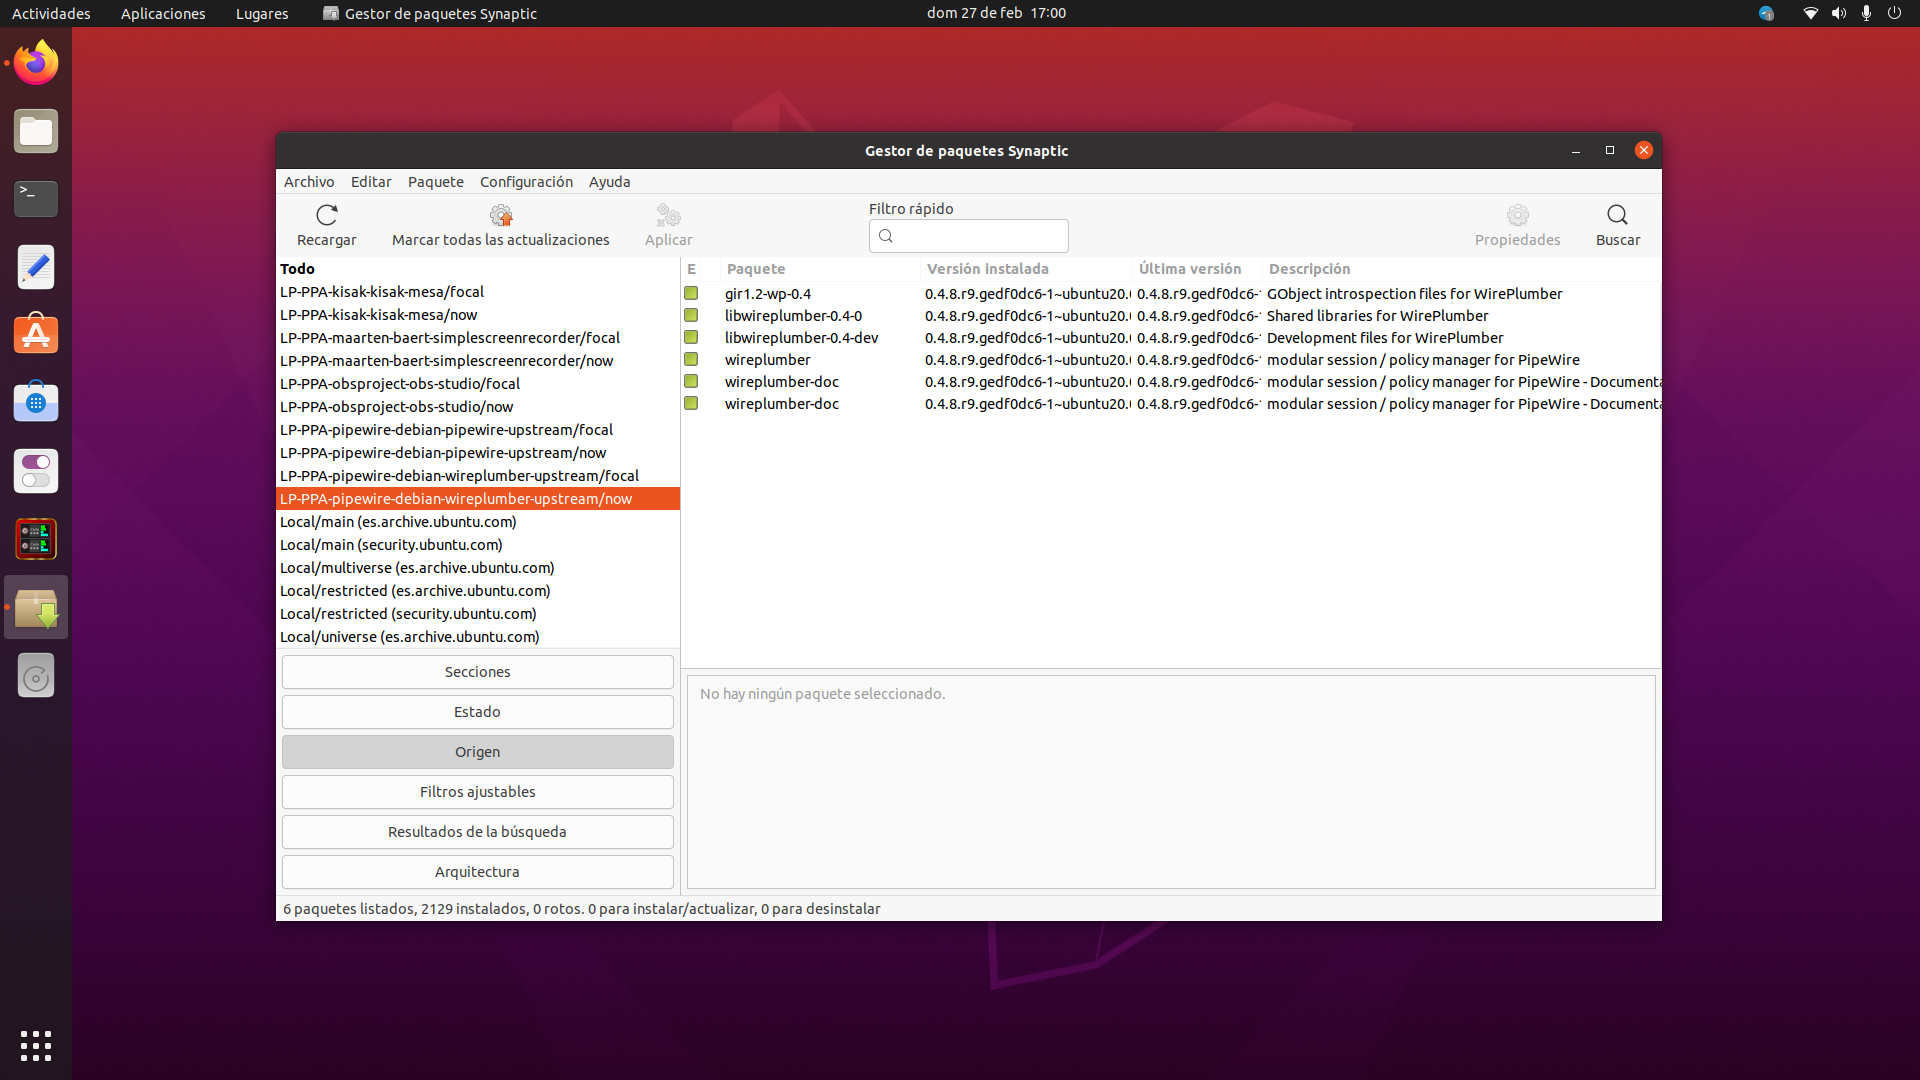Toggle status box of libwireplumber-0.4-dev
This screenshot has height=1080, width=1920.
pos(691,338)
